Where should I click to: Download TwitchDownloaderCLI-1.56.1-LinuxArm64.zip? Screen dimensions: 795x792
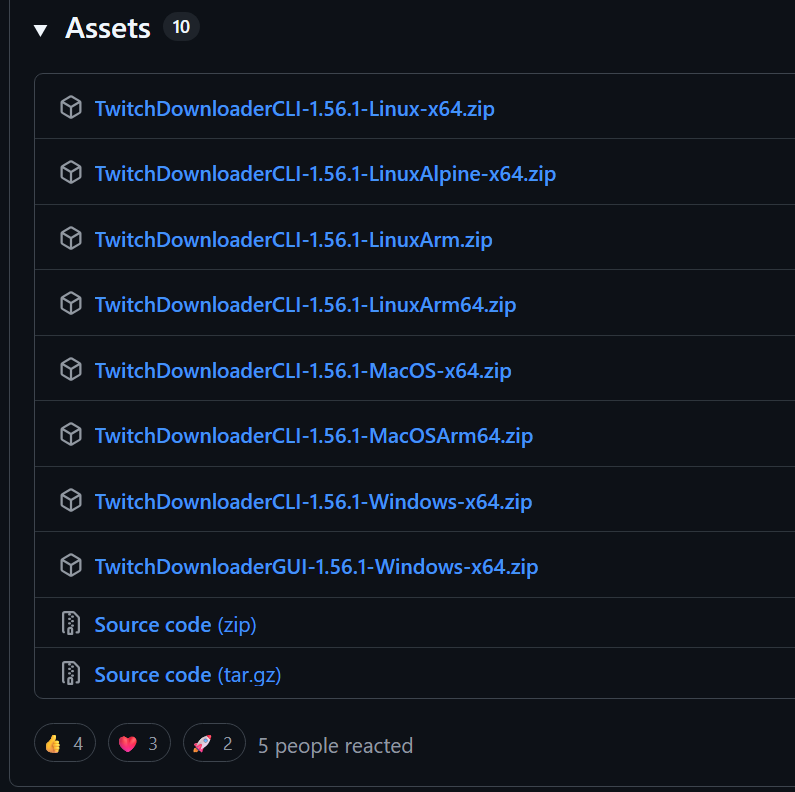coord(305,304)
